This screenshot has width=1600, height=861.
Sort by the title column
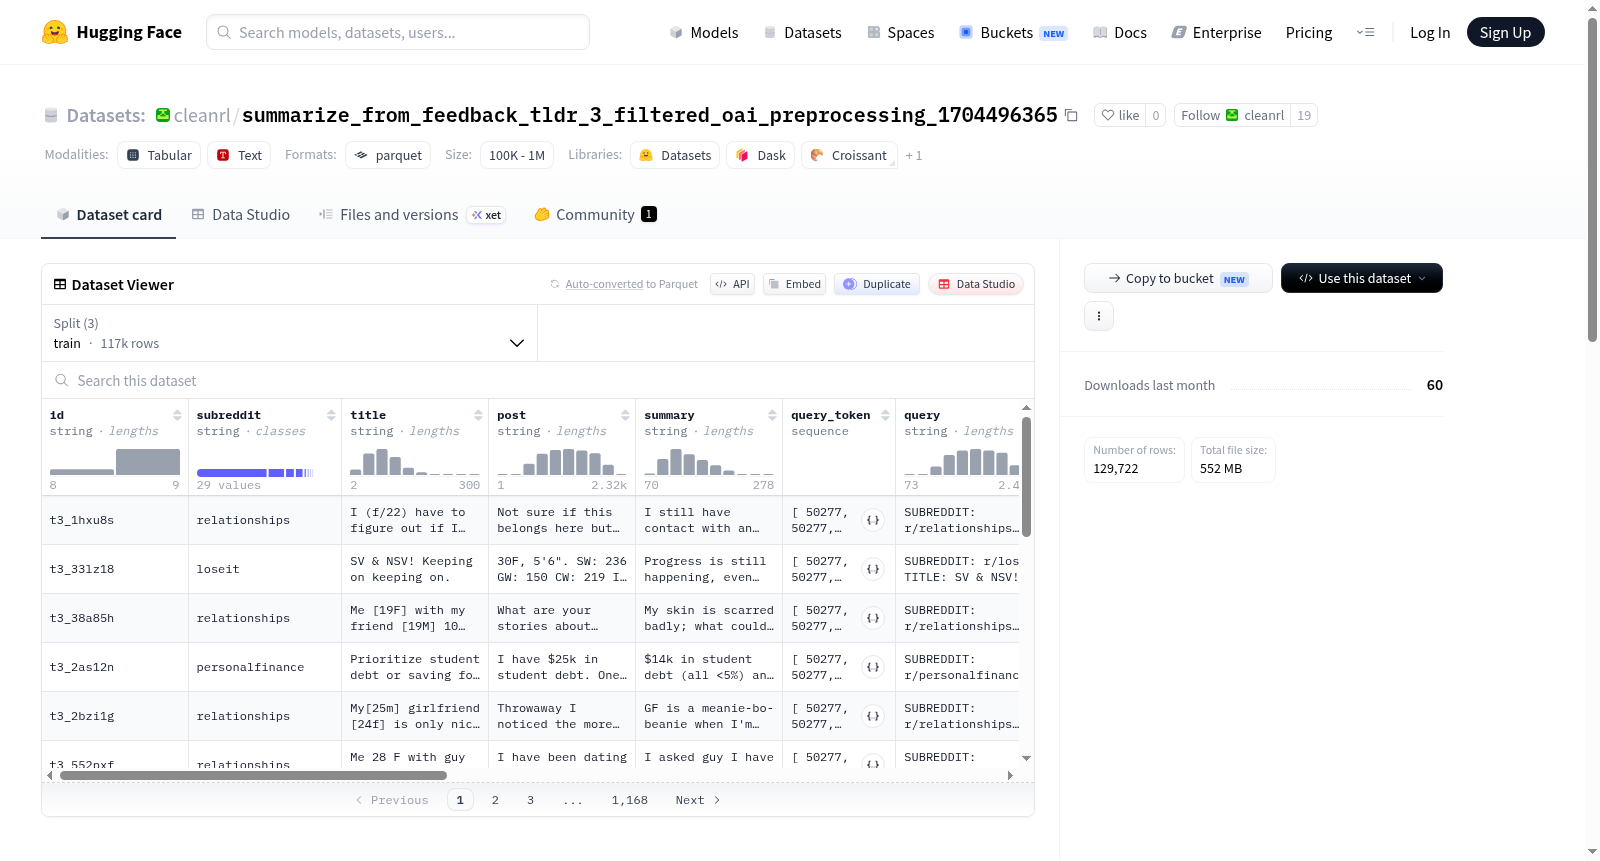[x=478, y=415]
